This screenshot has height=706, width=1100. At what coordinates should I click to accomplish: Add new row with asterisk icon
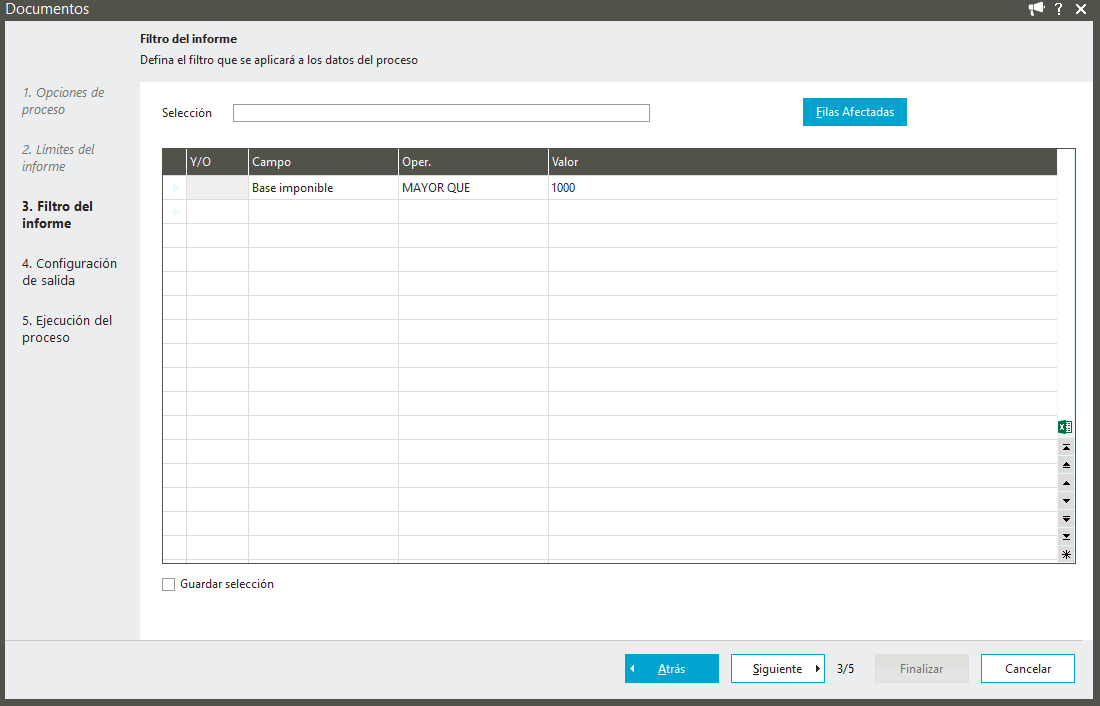tap(1066, 554)
